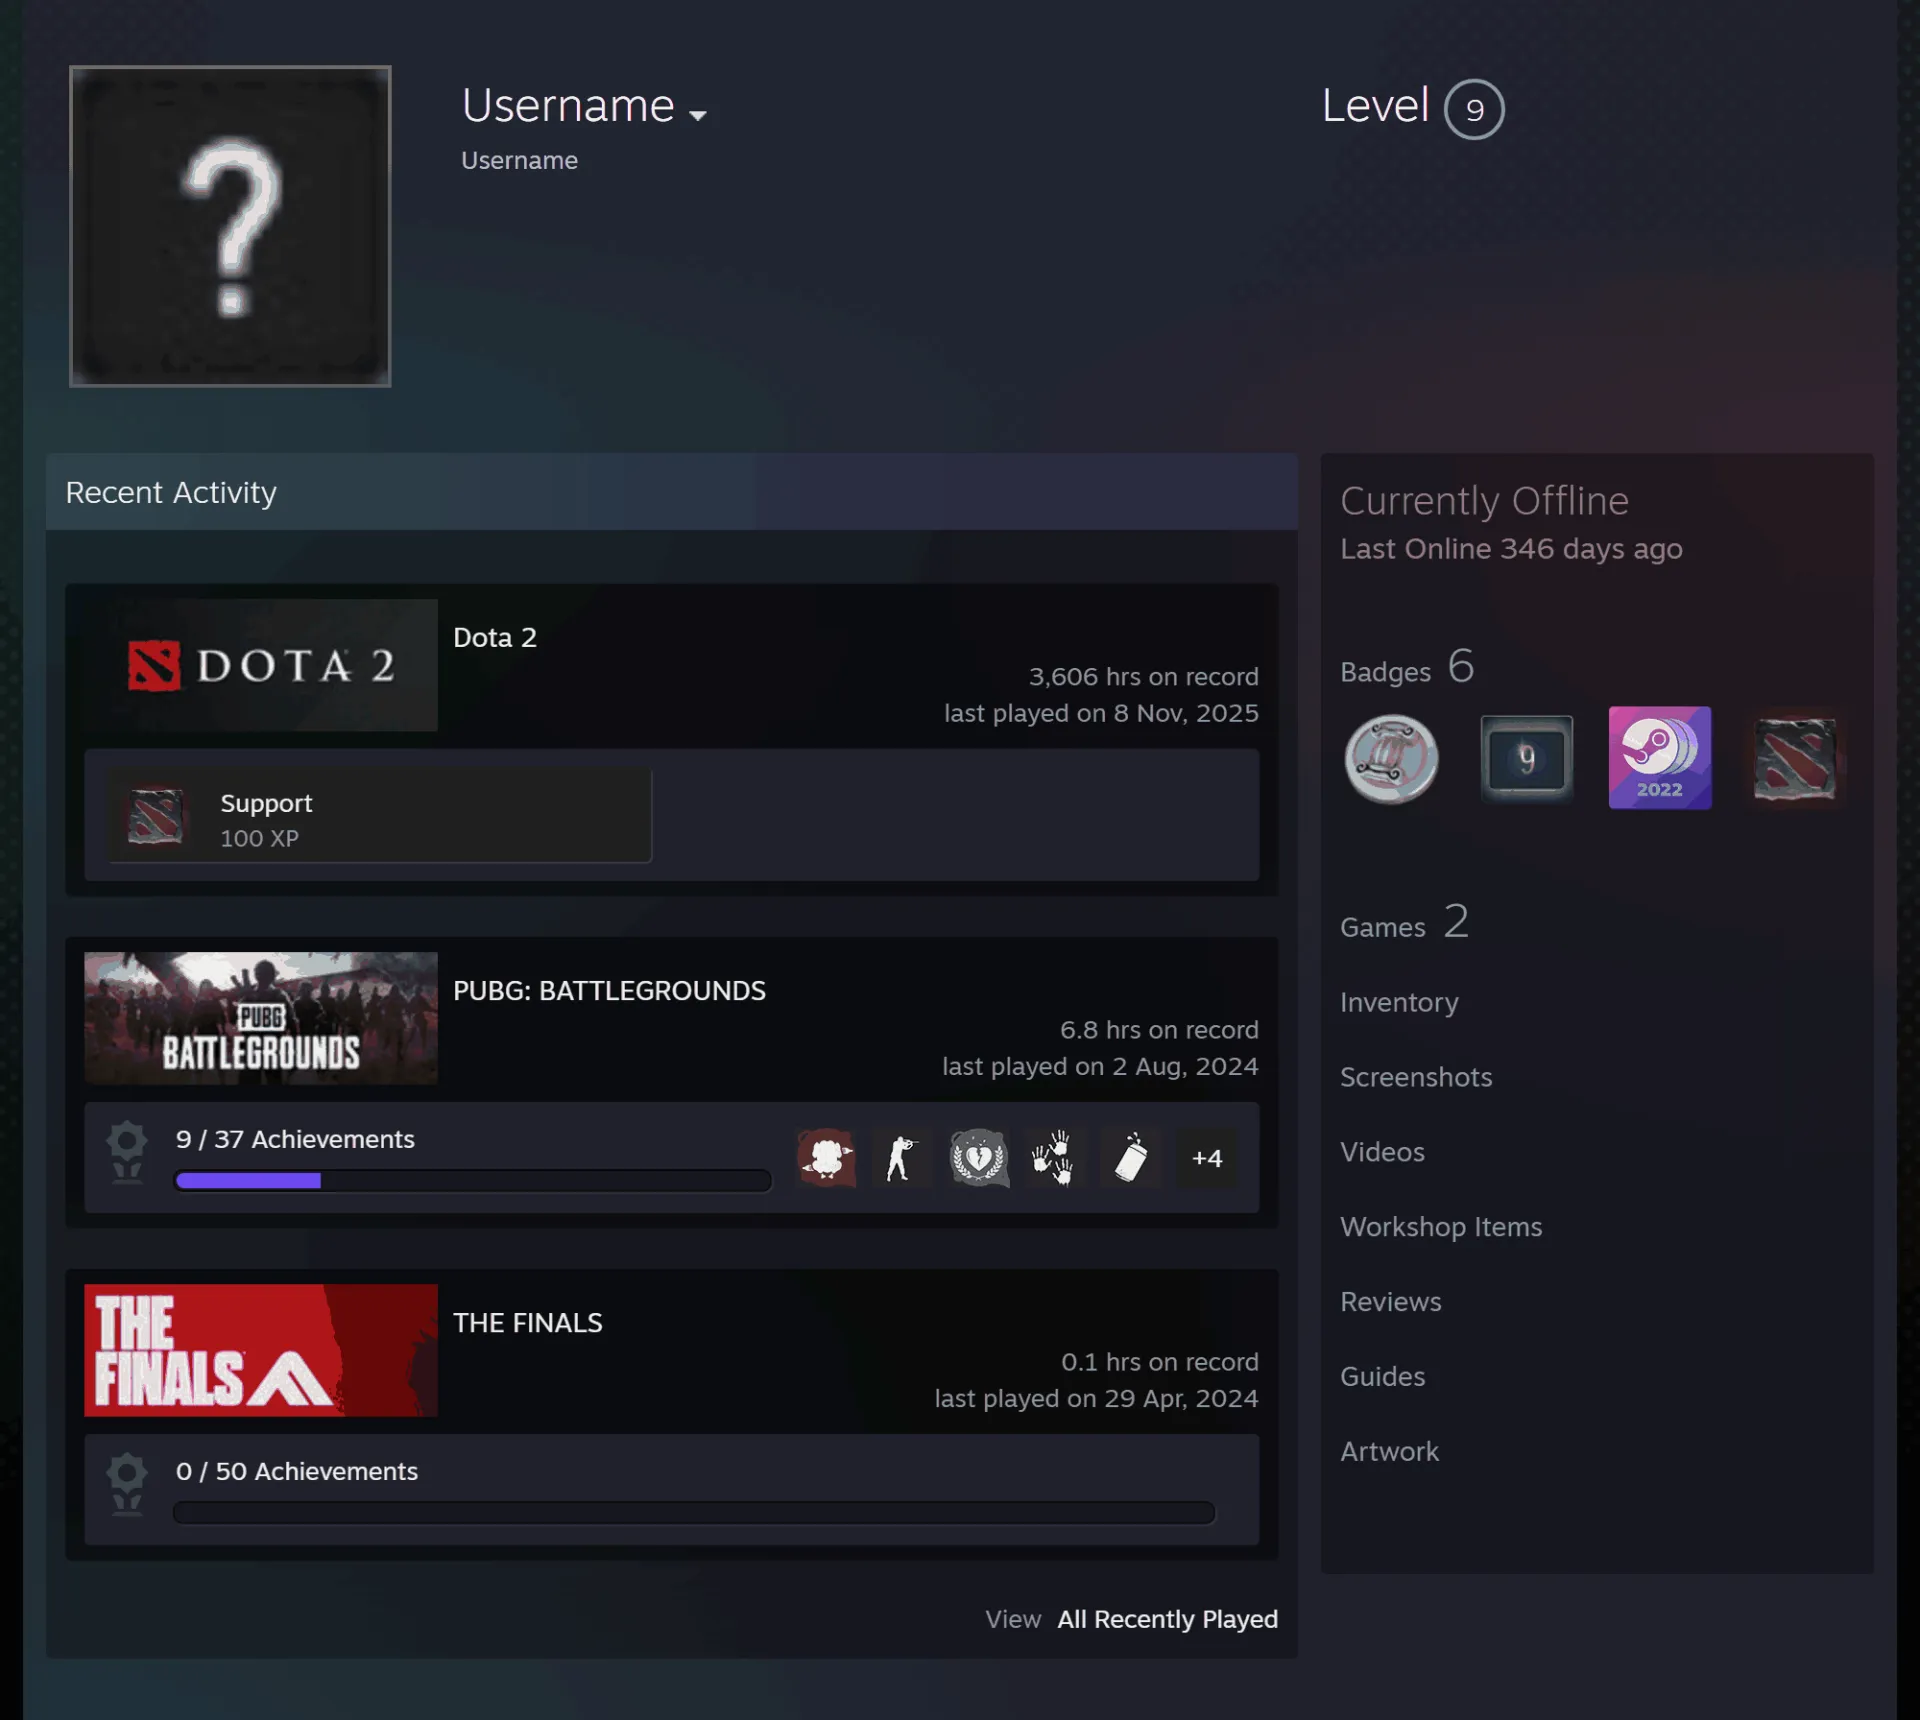Open the Dota 2 game banner

[x=261, y=665]
